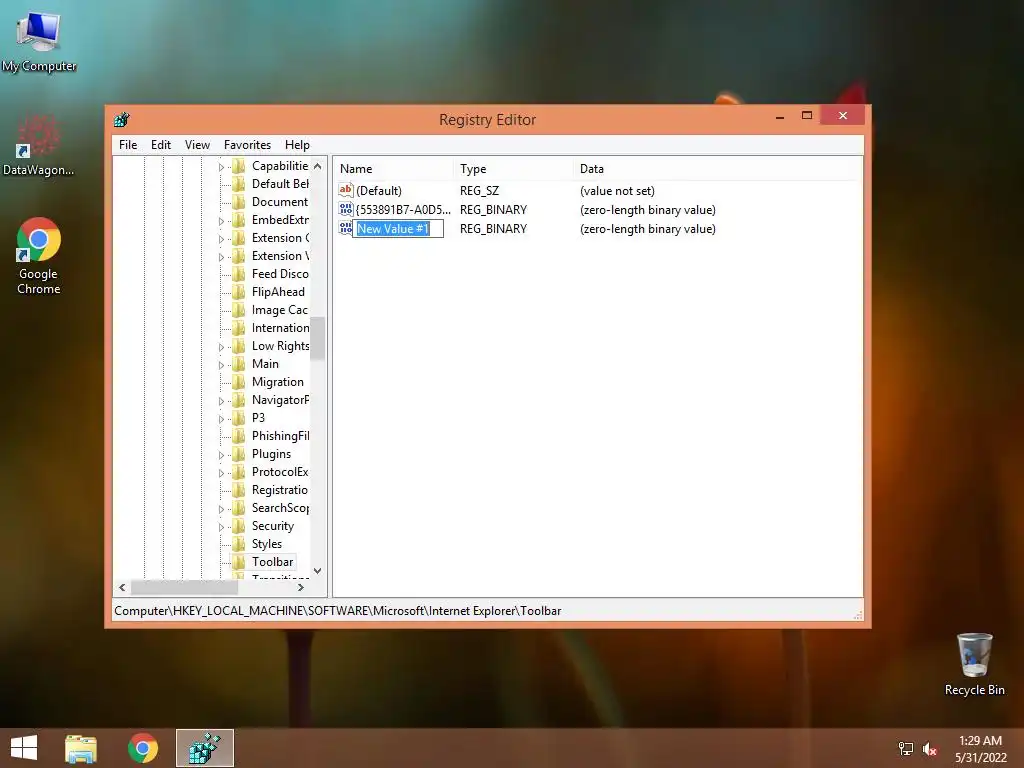1024x768 pixels.
Task: Select the FlipAhead folder icon
Action: [x=239, y=292]
